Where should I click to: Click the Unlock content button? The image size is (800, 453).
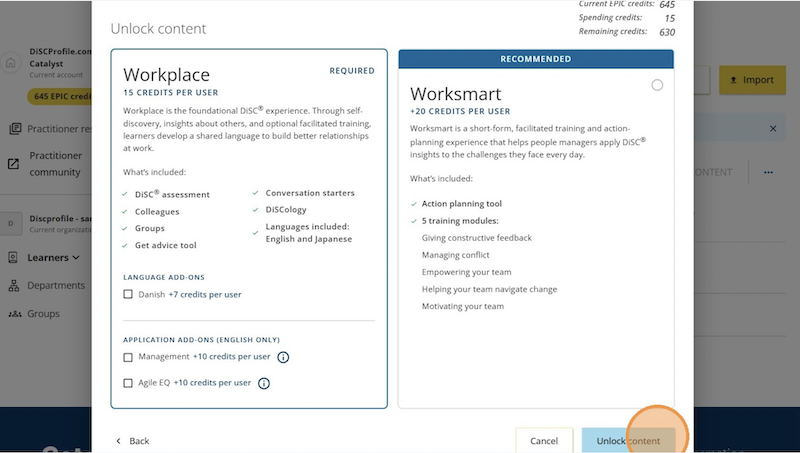click(x=628, y=441)
